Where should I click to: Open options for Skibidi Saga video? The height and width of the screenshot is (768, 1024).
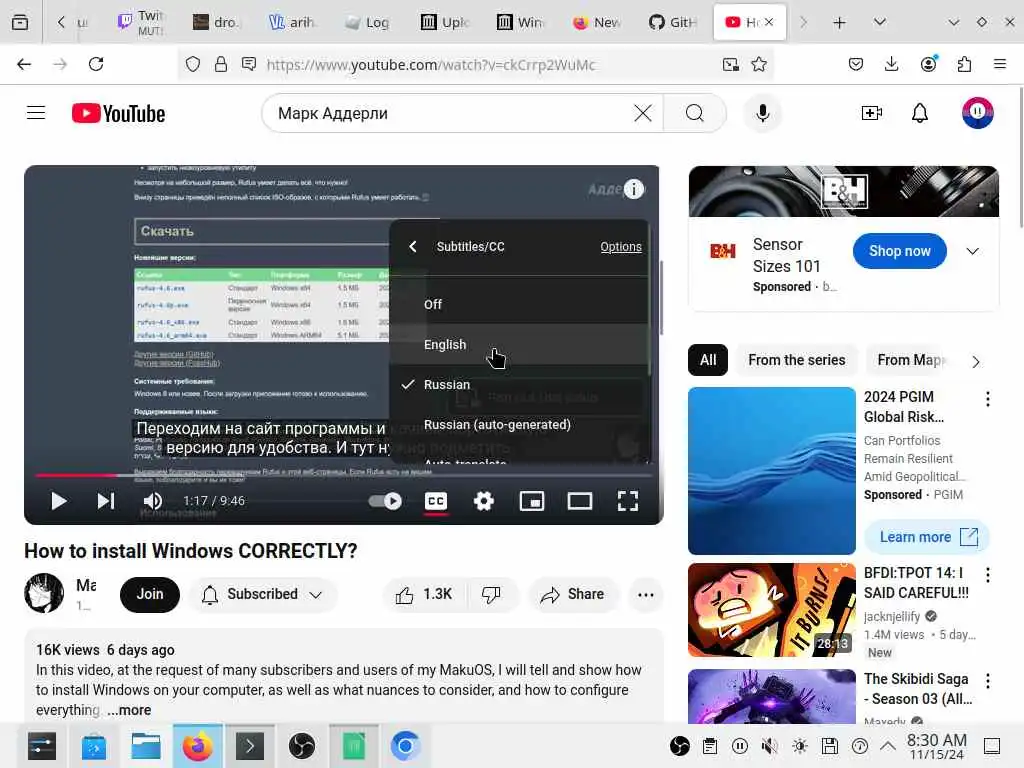click(x=987, y=681)
